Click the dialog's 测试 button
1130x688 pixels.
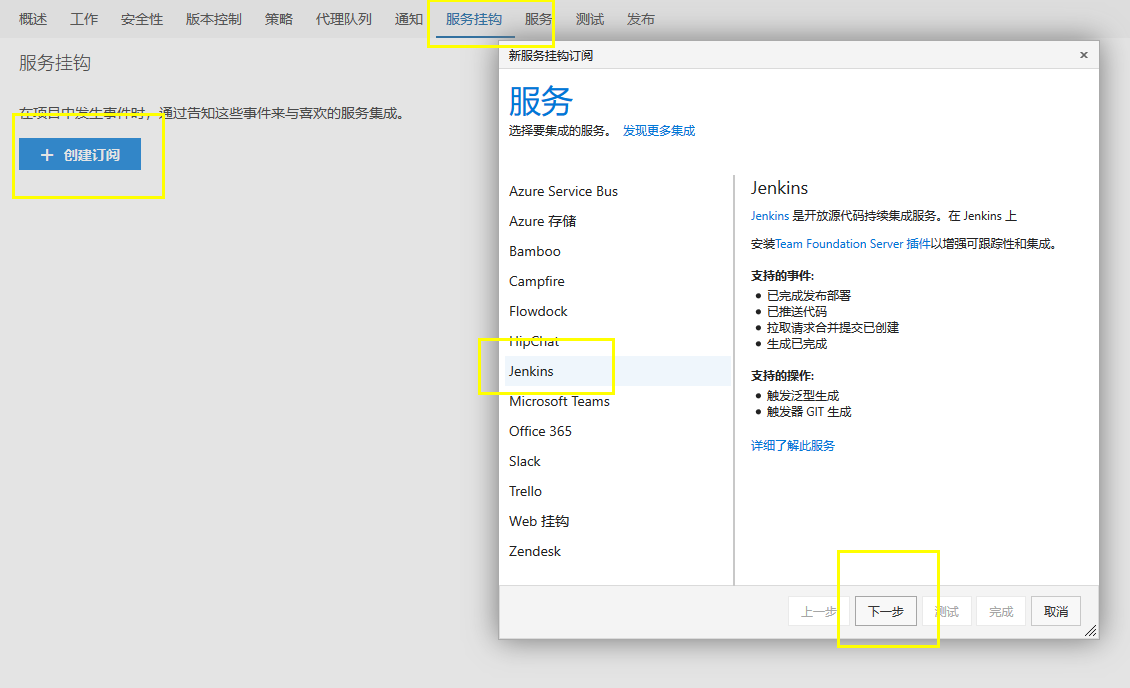pos(947,612)
